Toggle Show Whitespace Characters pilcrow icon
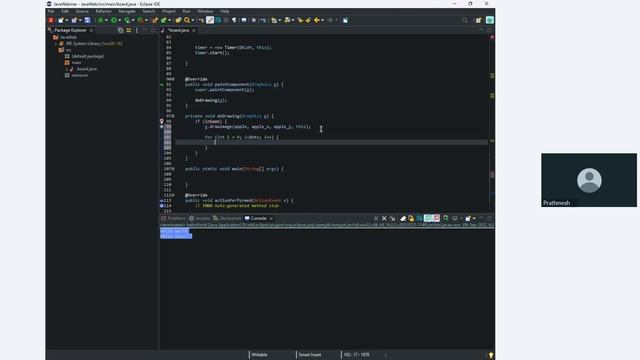This screenshot has width=640, height=360. pyautogui.click(x=234, y=20)
